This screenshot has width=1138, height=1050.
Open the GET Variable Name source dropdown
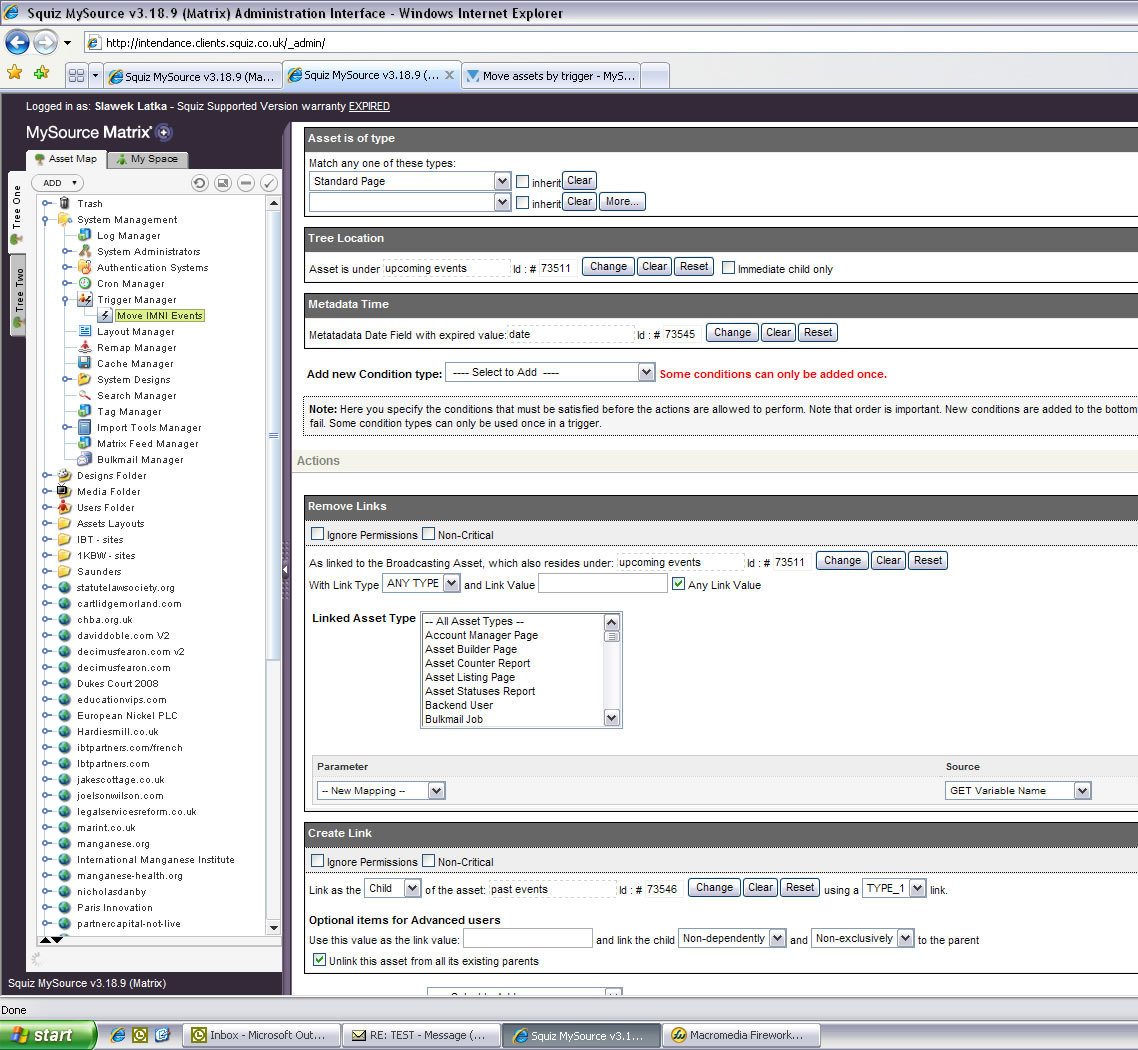coord(1018,790)
